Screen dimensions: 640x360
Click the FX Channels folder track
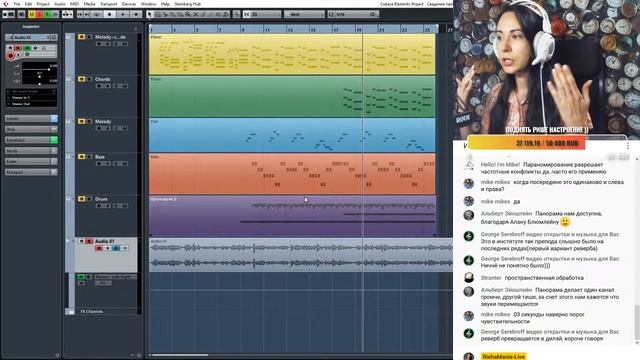tap(92, 311)
